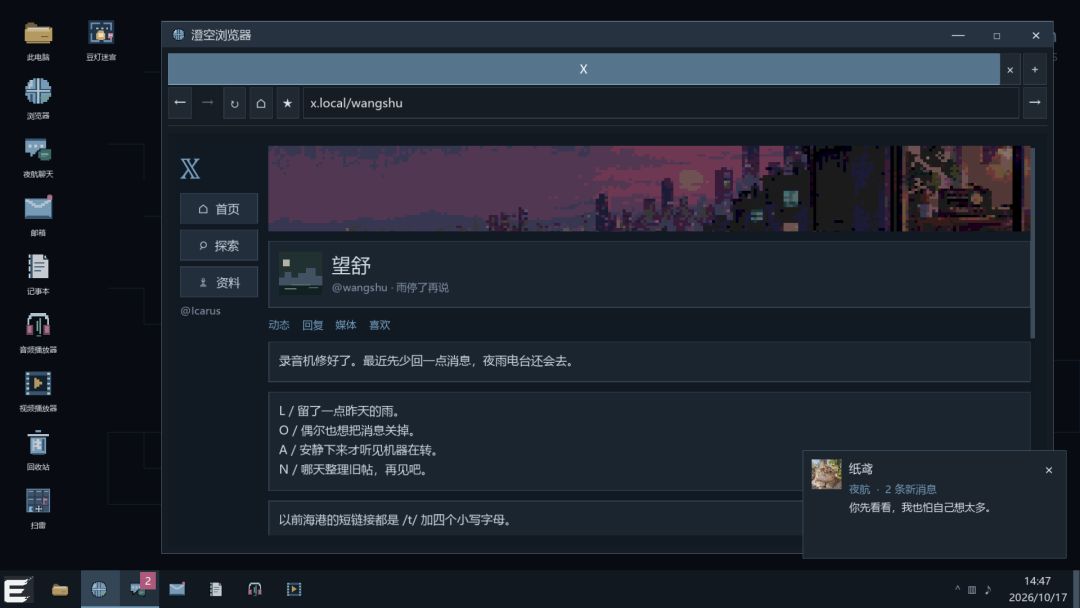The height and width of the screenshot is (608, 1080).
Task: Open the start menu logo on the taskbar
Action: coord(17,589)
